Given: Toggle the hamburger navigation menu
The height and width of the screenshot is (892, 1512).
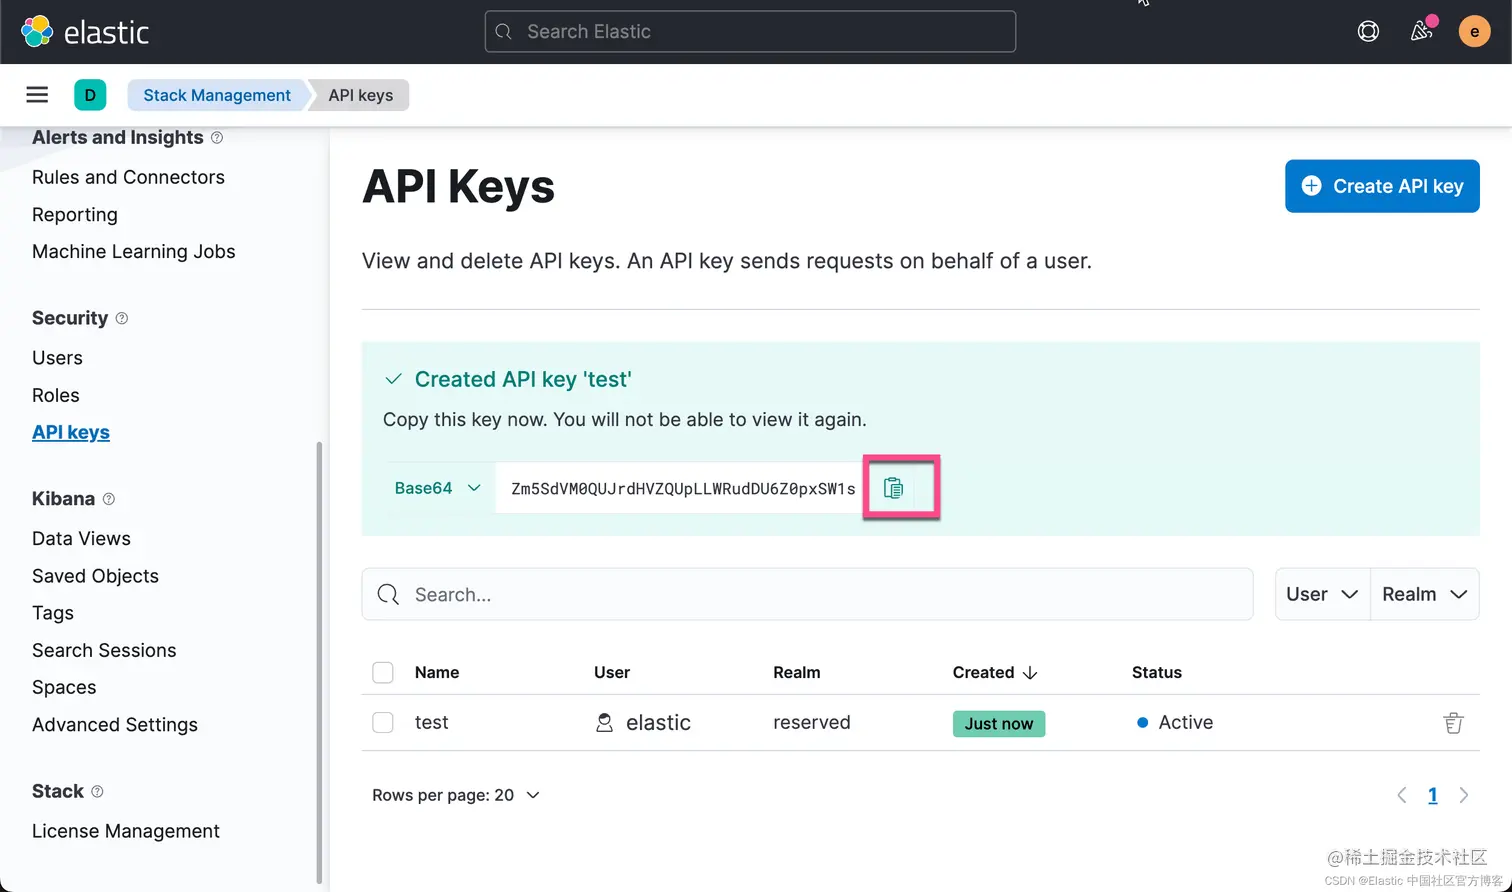Looking at the screenshot, I should pos(37,95).
